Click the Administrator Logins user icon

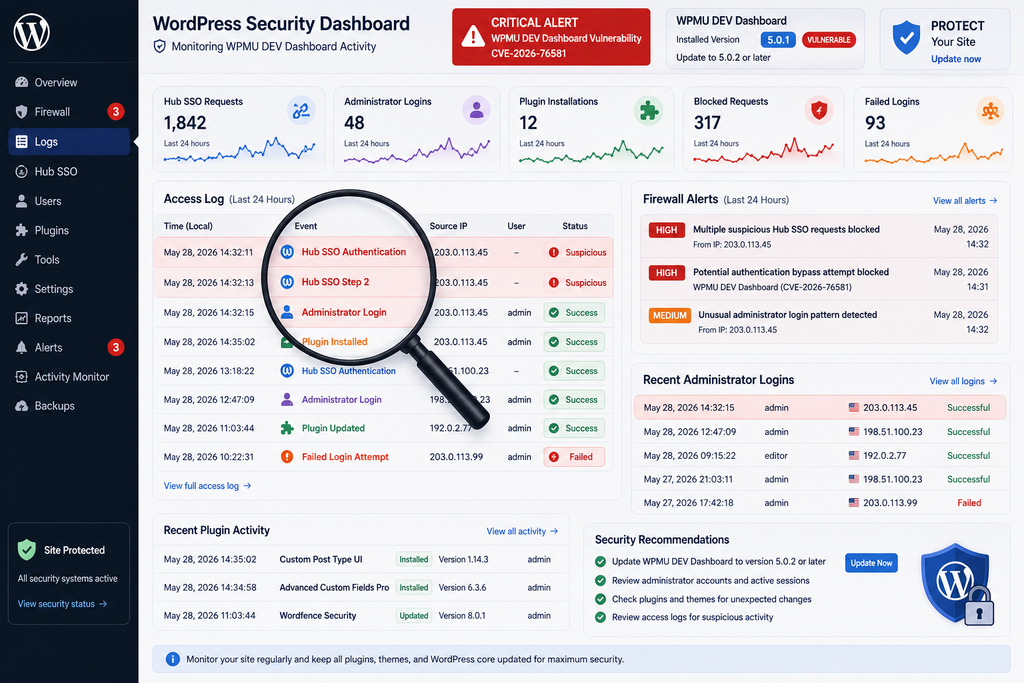tap(477, 110)
